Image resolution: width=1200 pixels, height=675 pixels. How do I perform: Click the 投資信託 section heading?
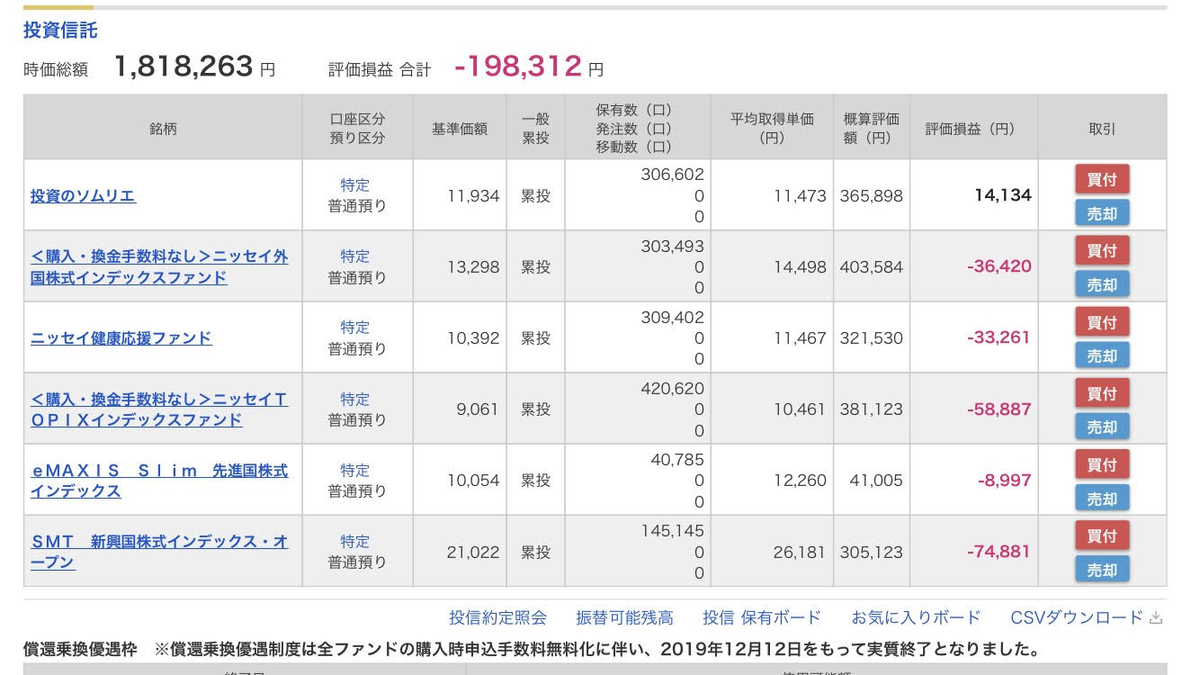61,30
